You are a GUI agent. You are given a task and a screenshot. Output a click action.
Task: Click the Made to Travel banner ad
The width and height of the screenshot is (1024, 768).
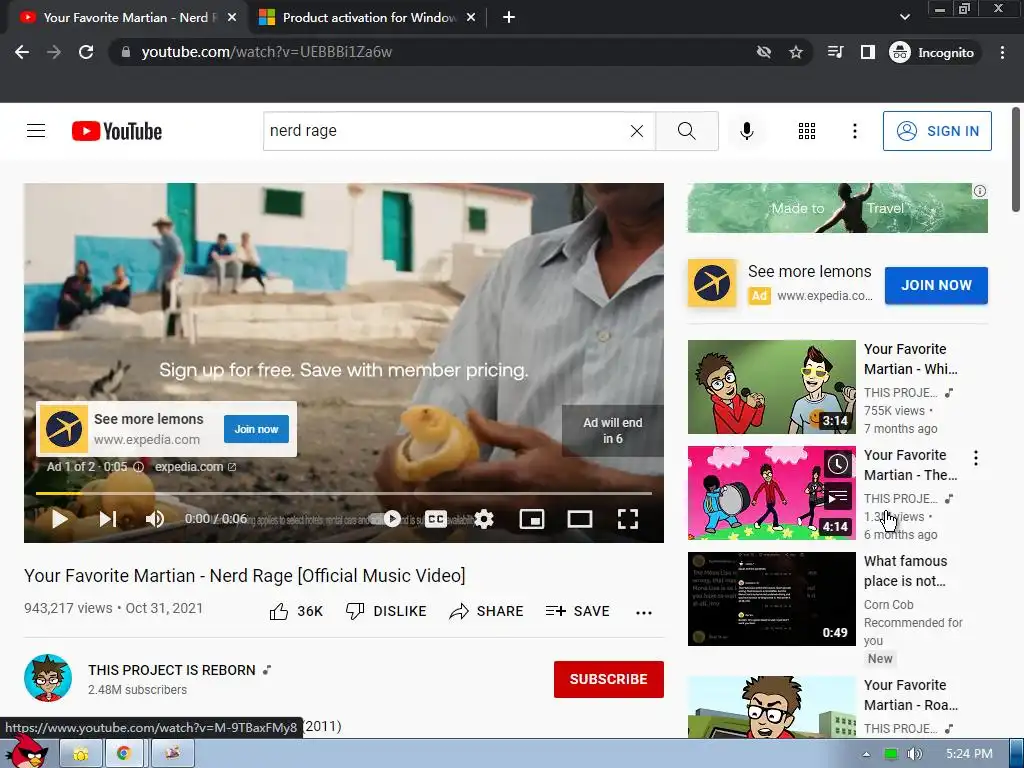(837, 208)
